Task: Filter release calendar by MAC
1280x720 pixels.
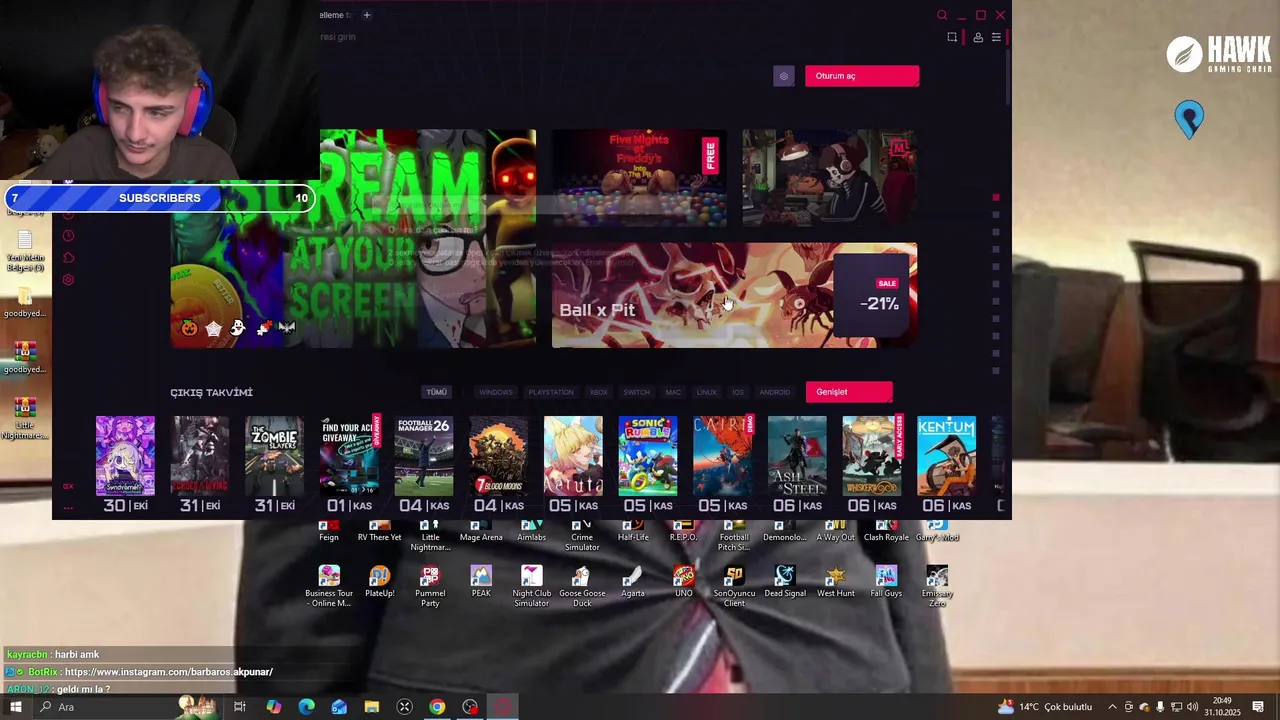Action: [x=673, y=392]
